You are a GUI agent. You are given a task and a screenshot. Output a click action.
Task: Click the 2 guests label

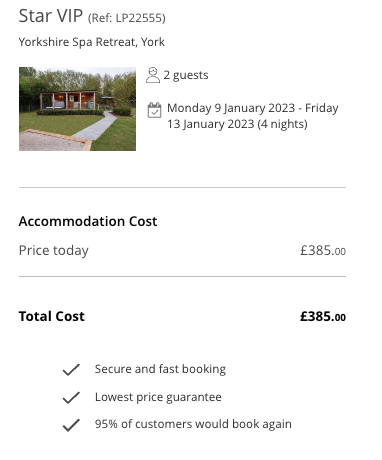[186, 75]
